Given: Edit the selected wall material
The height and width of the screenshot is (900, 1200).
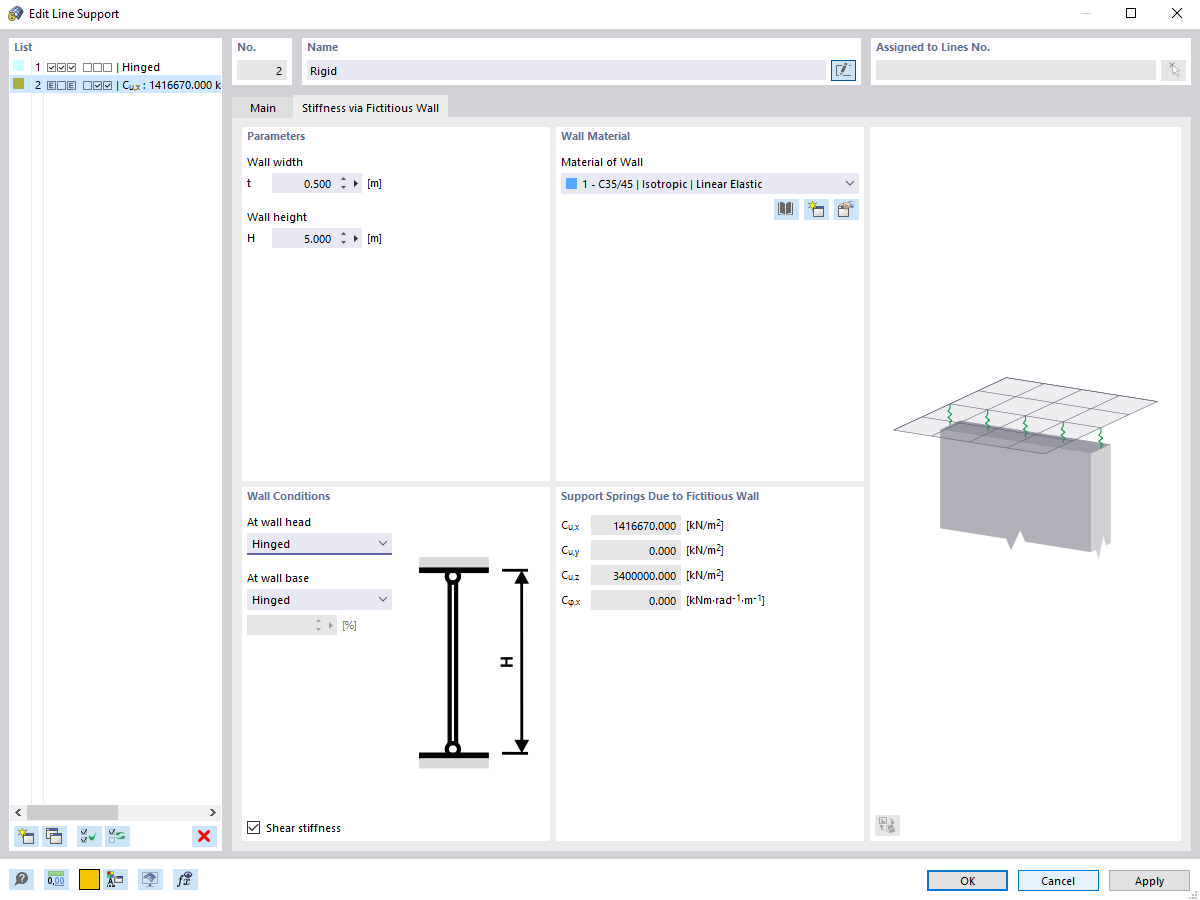Looking at the screenshot, I should pyautogui.click(x=846, y=209).
